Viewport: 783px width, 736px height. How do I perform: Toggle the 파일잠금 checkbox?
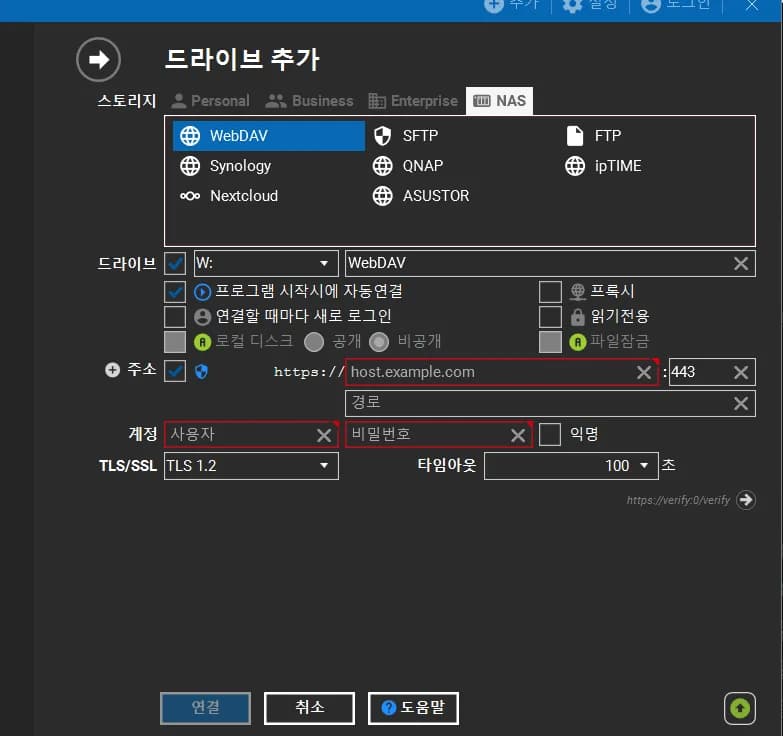click(550, 342)
